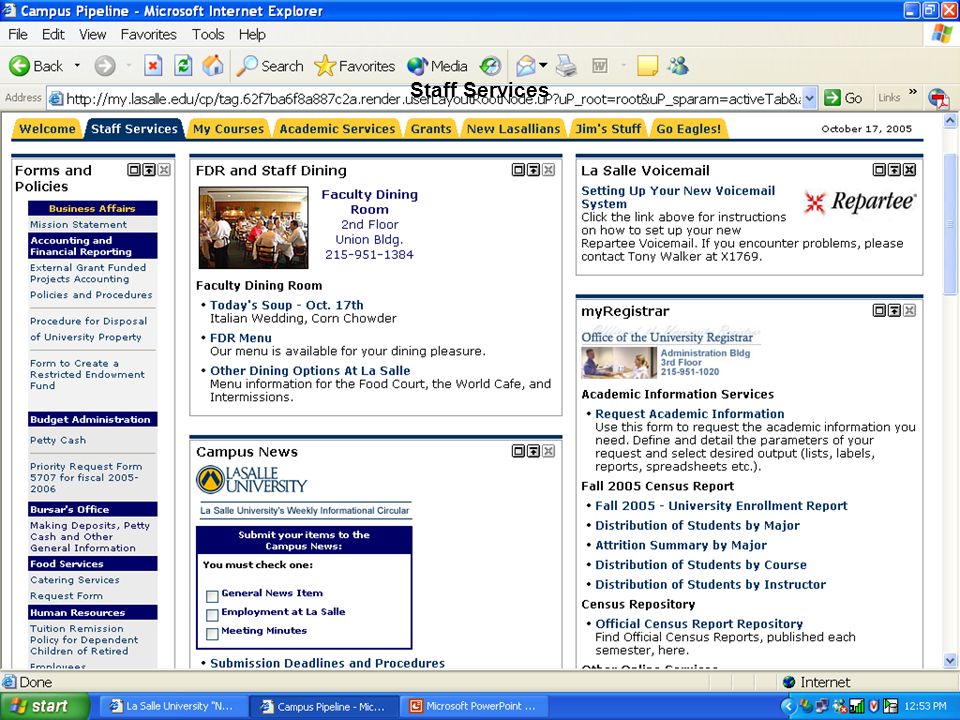Image resolution: width=960 pixels, height=720 pixels.
Task: Open the Tools menu
Action: pyautogui.click(x=208, y=34)
